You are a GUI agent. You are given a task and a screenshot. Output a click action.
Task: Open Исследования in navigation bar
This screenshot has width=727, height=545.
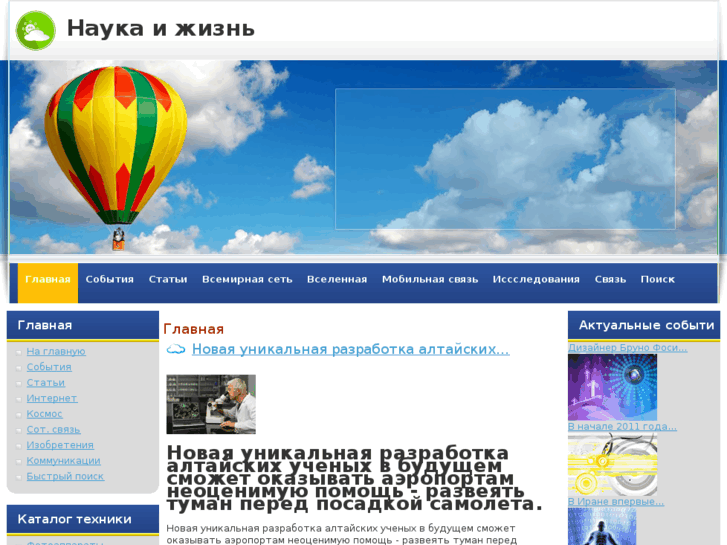click(536, 280)
